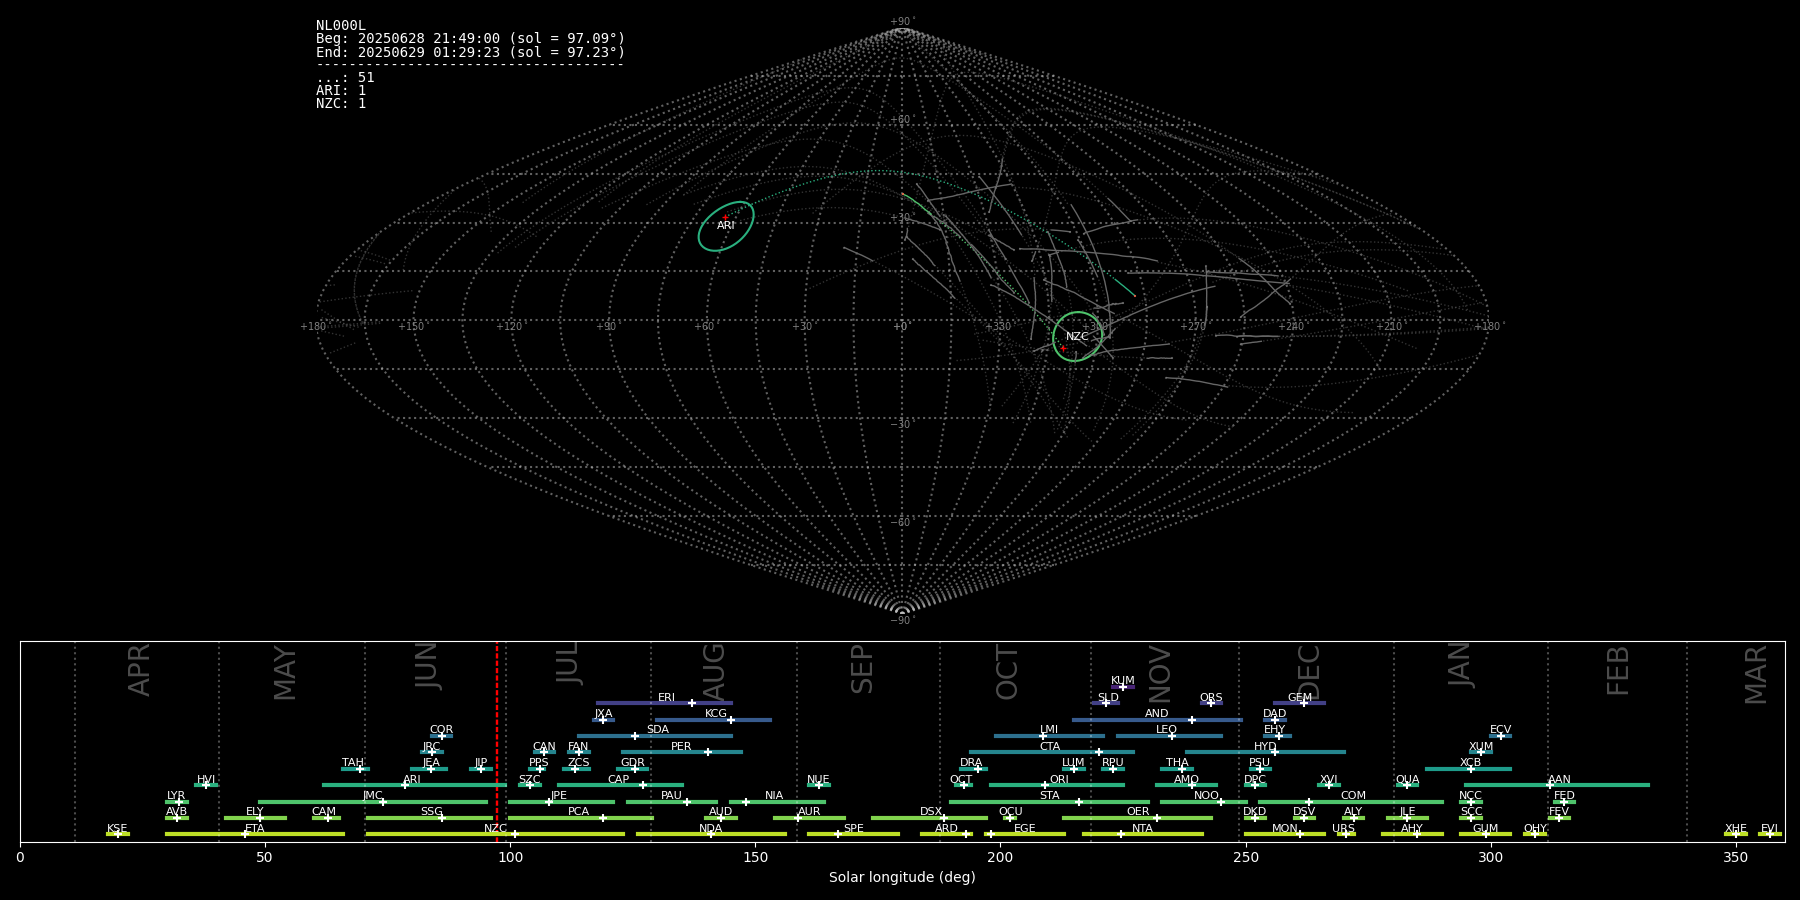Click the NZC radiant label on the sky map
The width and height of the screenshot is (1800, 900).
[x=1077, y=337]
